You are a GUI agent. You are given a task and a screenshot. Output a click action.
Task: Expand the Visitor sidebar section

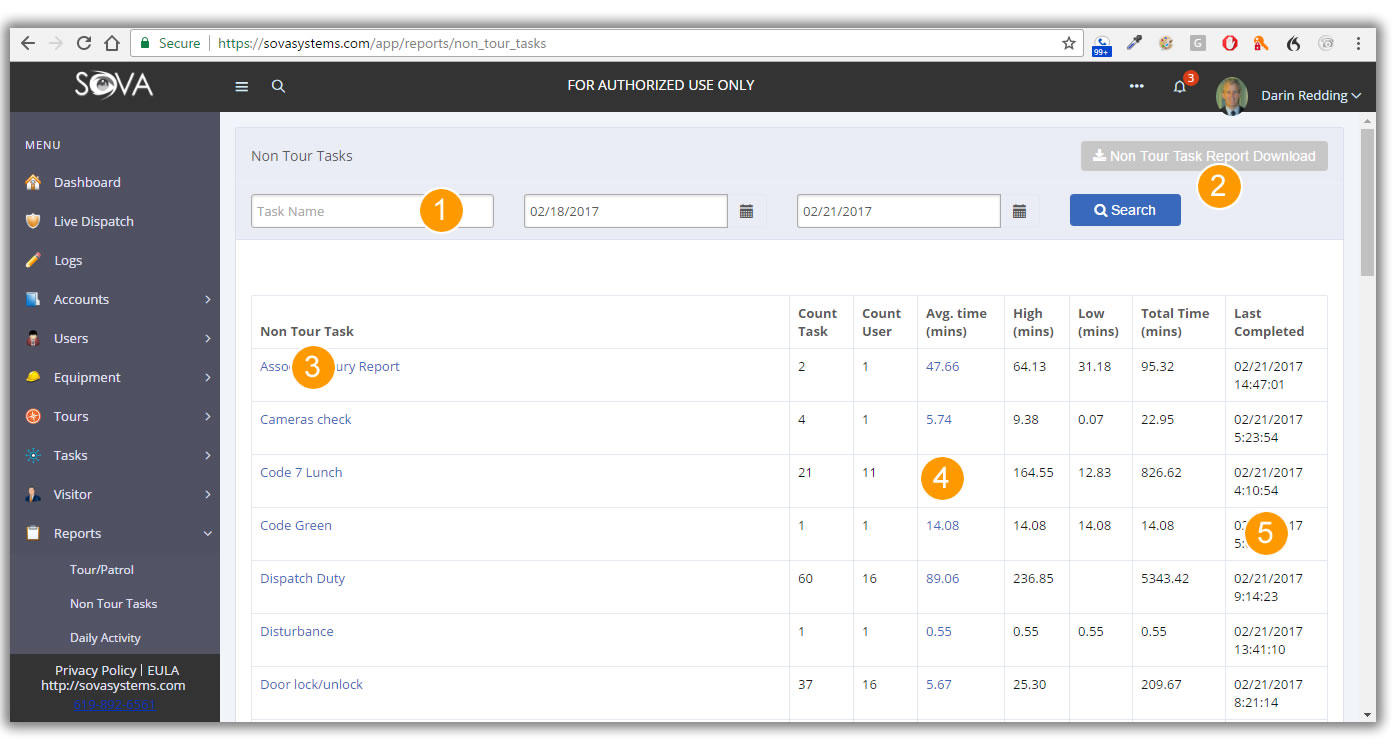click(x=115, y=494)
